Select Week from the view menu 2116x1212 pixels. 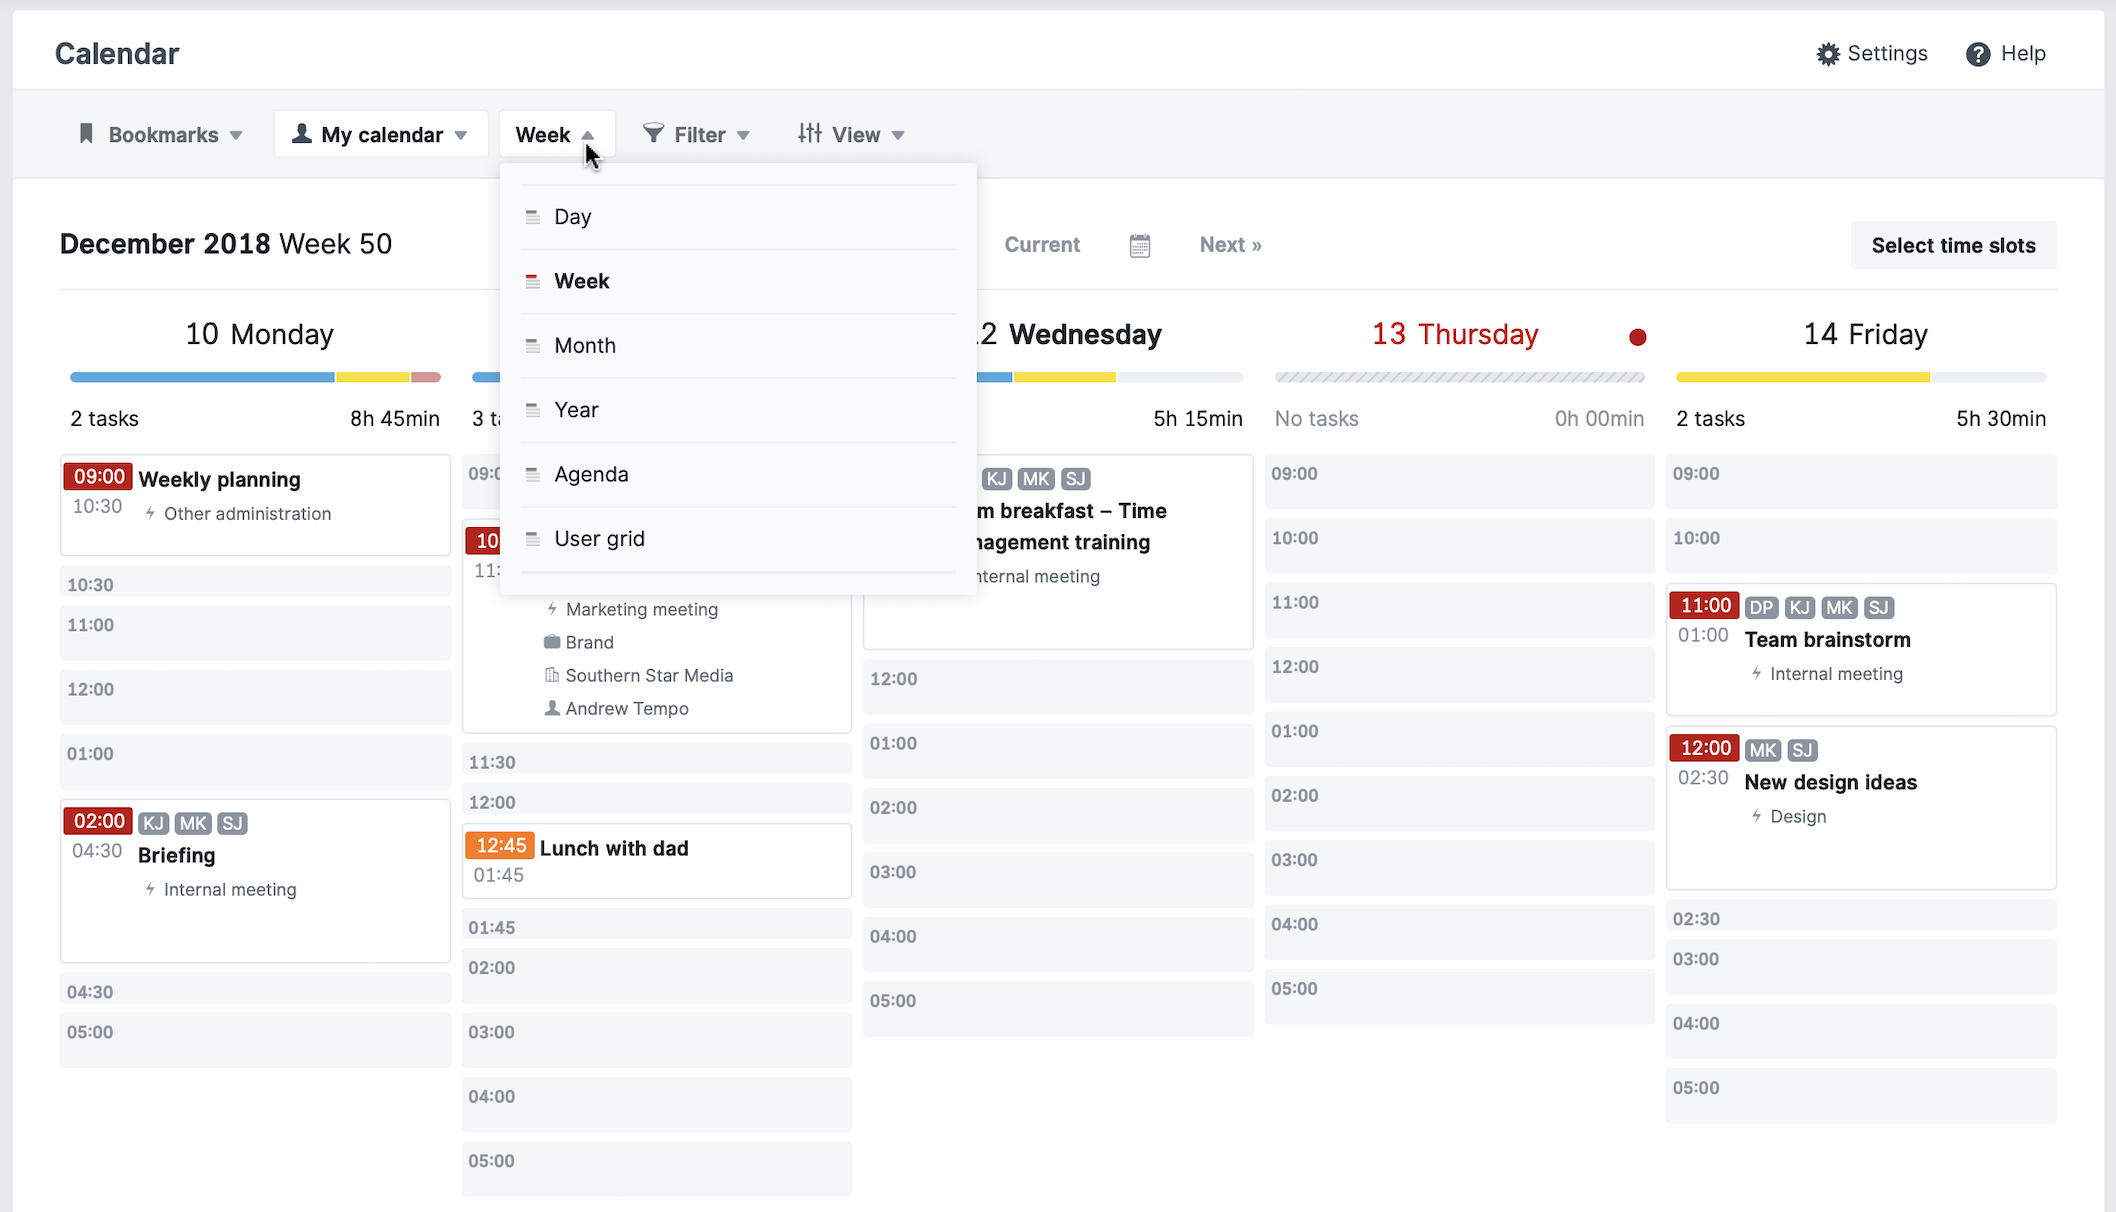(x=738, y=281)
